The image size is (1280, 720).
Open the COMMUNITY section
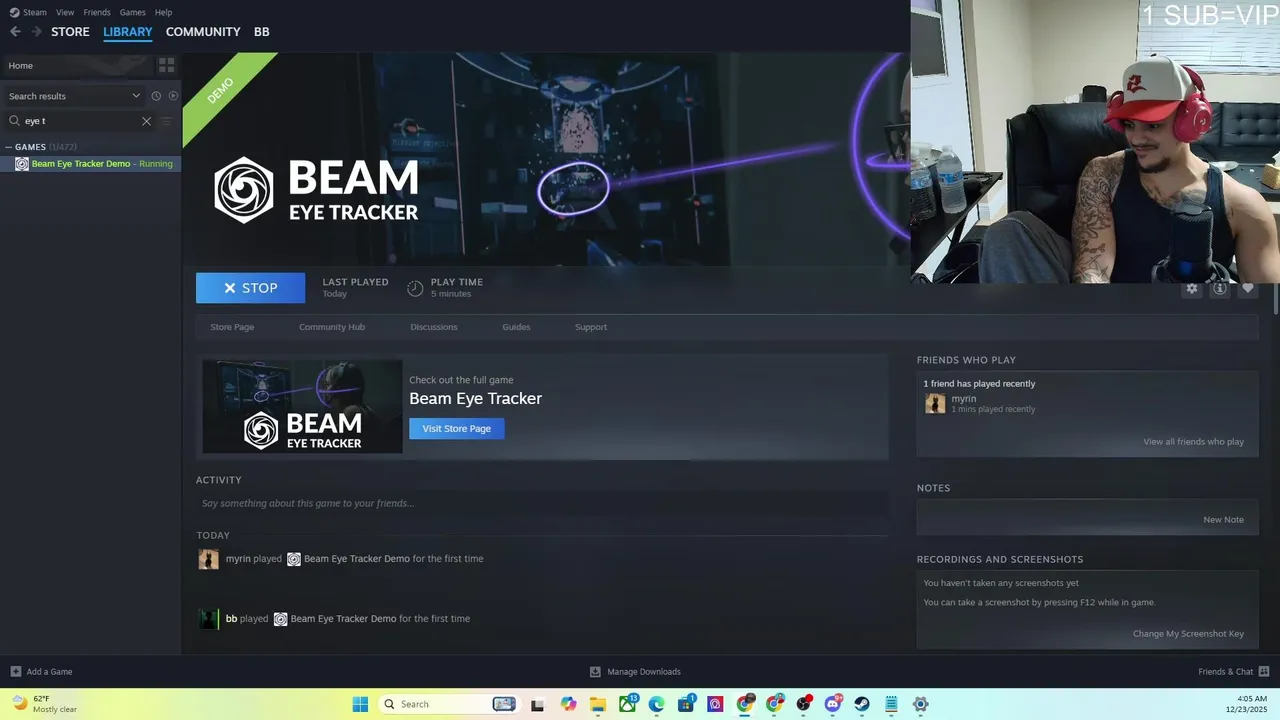point(203,32)
